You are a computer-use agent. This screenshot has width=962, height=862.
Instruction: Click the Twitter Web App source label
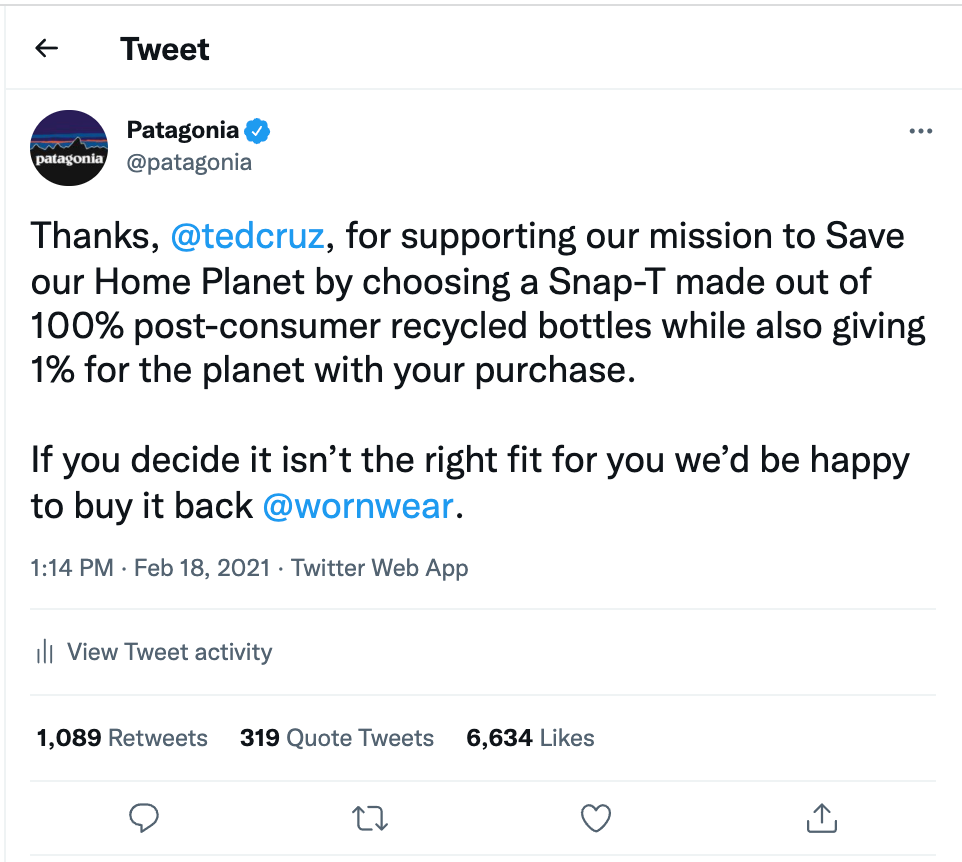click(380, 568)
